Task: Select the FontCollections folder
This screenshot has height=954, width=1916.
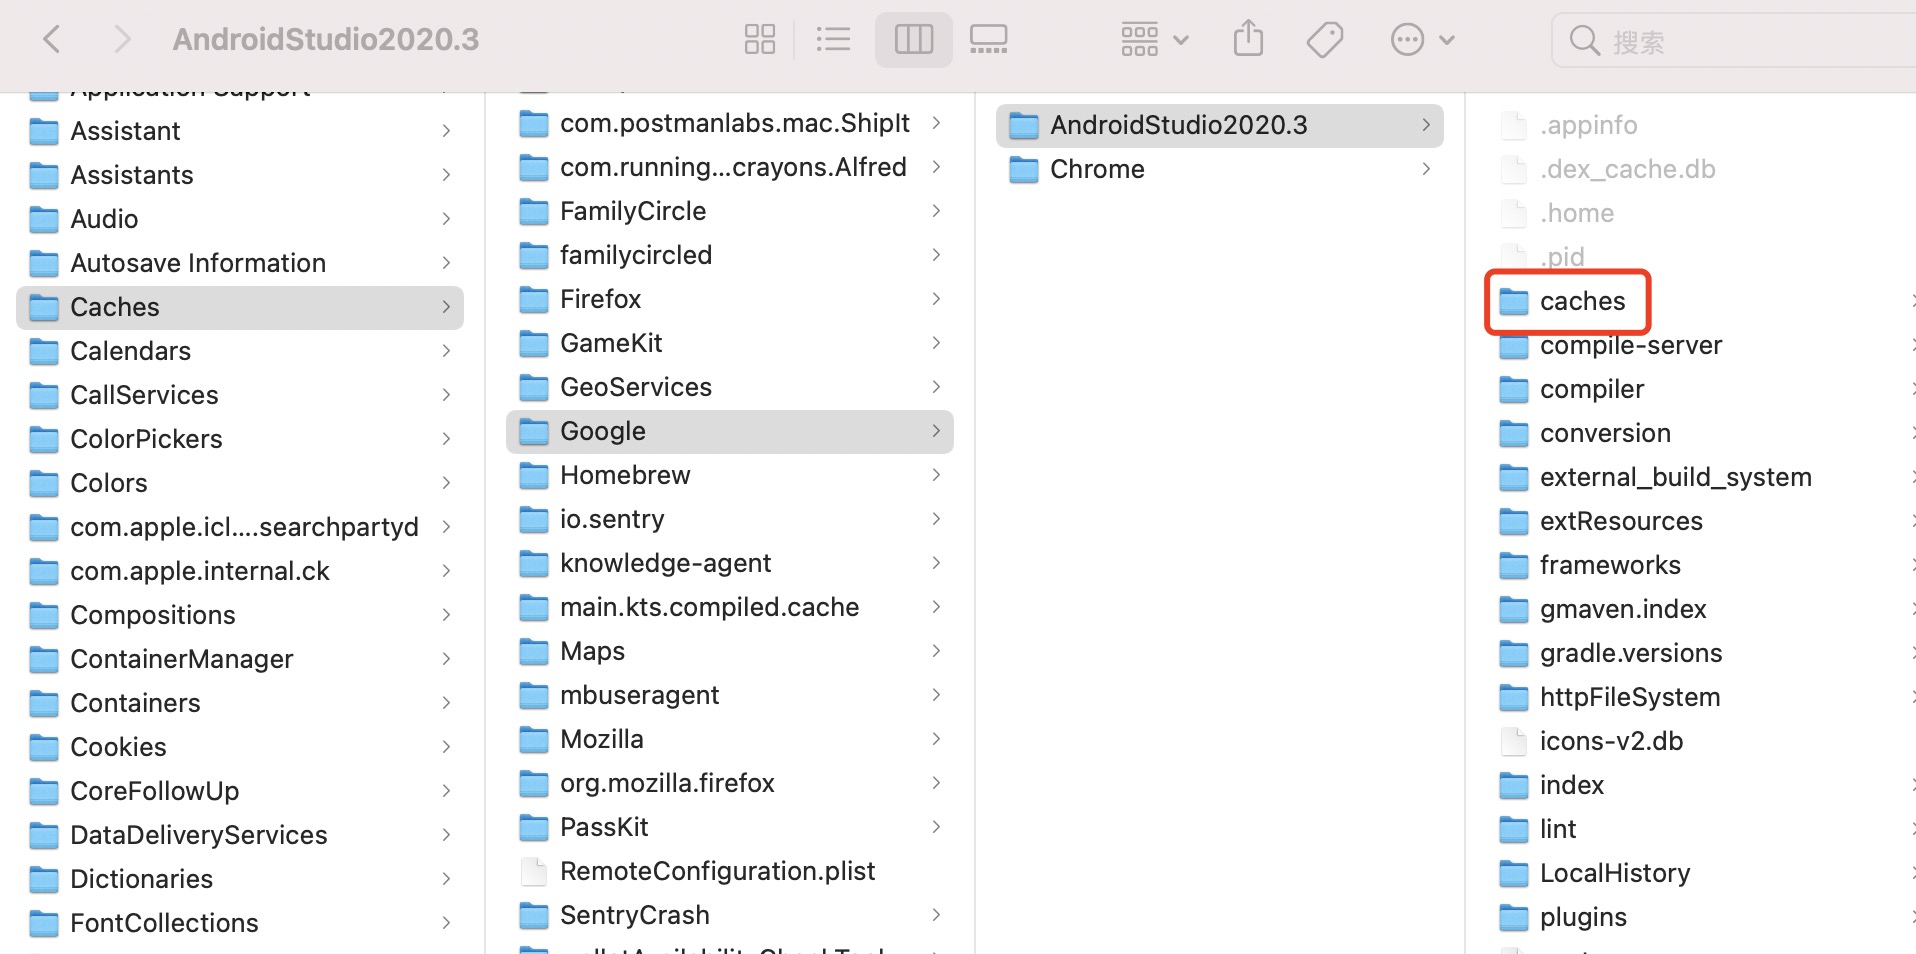Action: (240, 923)
